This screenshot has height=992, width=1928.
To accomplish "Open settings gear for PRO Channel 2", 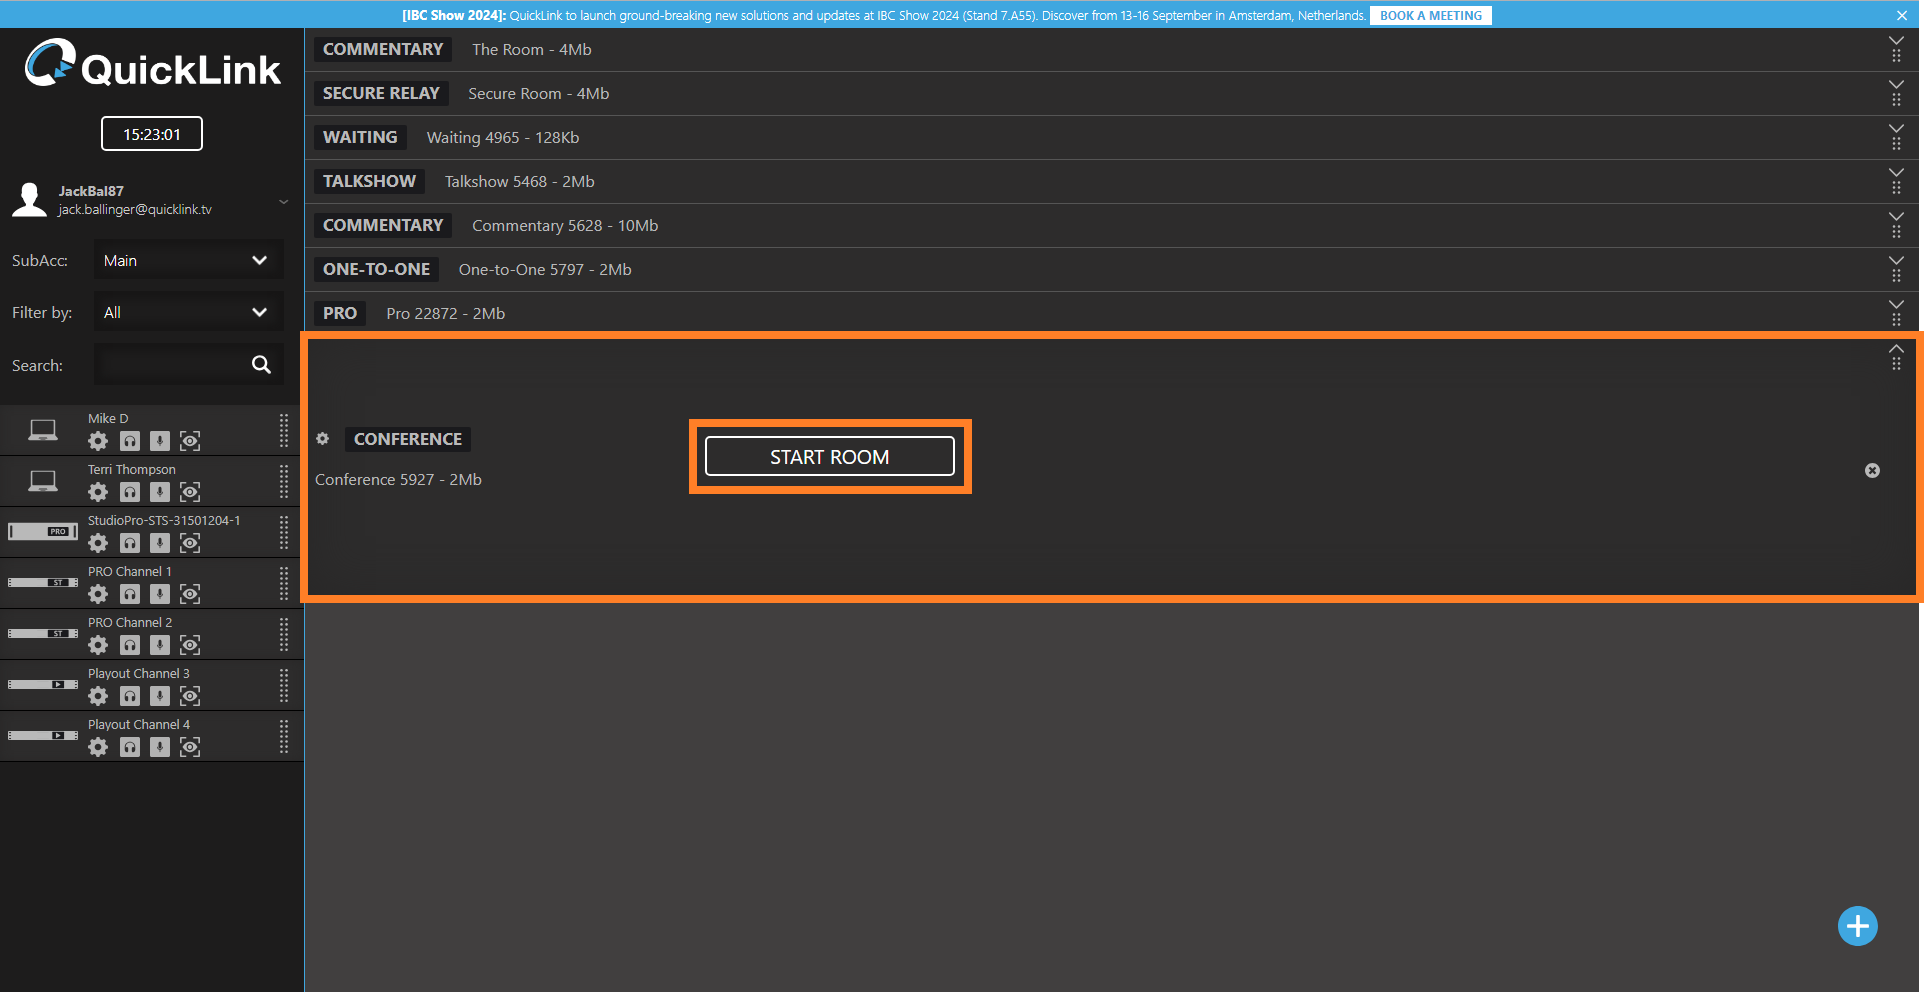I will [x=98, y=645].
